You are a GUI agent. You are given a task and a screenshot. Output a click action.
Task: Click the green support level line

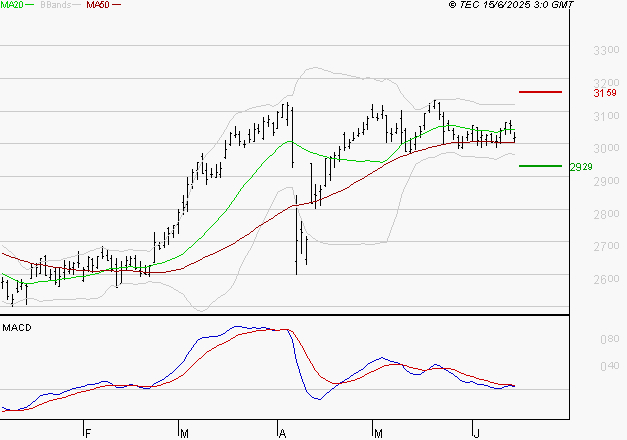point(540,166)
